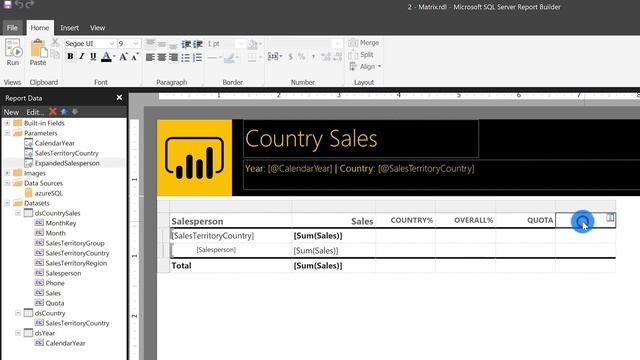Switch to the Insert ribbon tab

coord(69,28)
